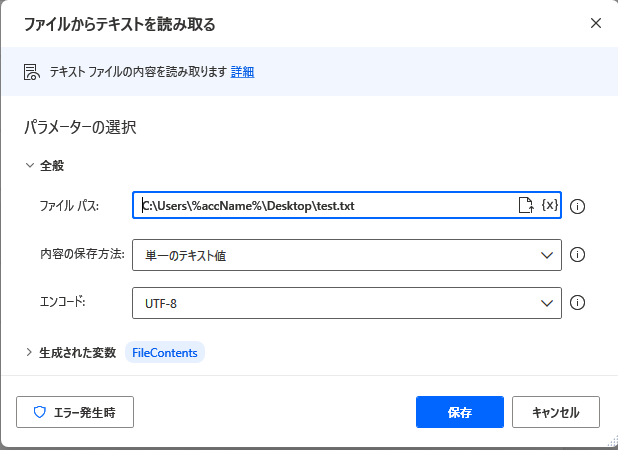Close the dialog with the X button
This screenshot has height=450, width=618.
(x=596, y=23)
